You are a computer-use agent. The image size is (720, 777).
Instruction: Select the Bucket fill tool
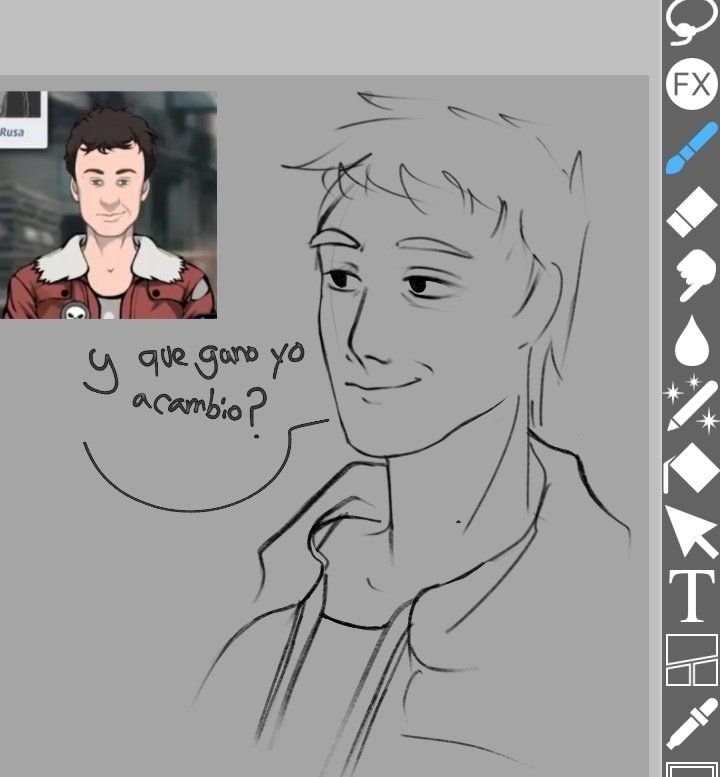691,467
